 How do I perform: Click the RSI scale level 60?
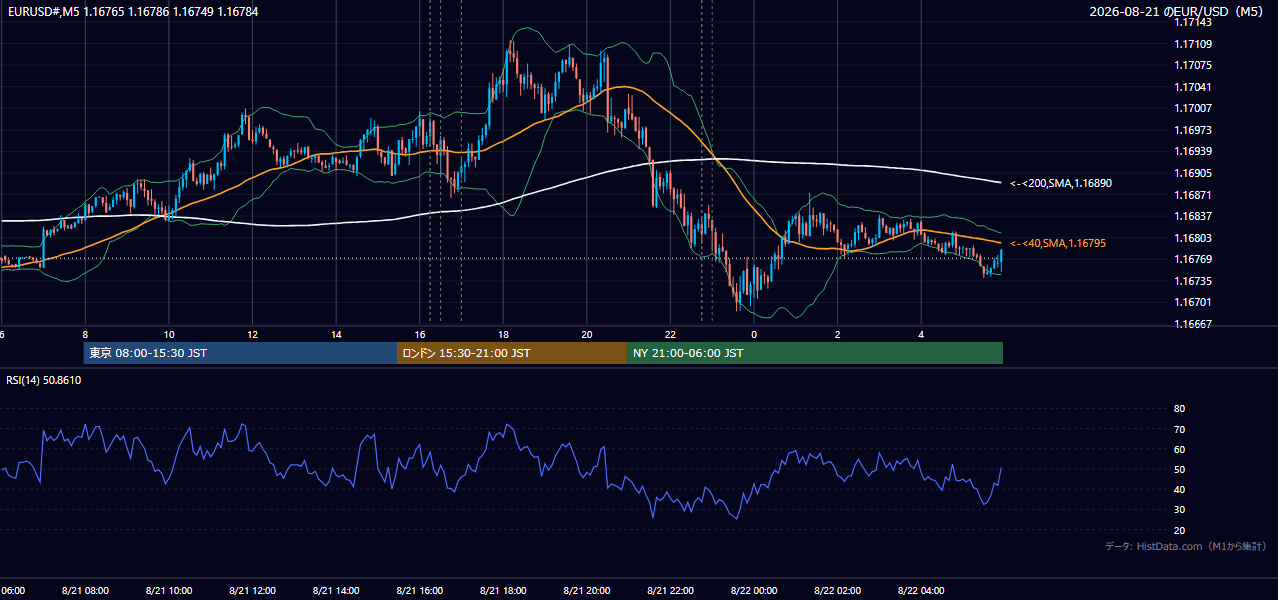1179,449
